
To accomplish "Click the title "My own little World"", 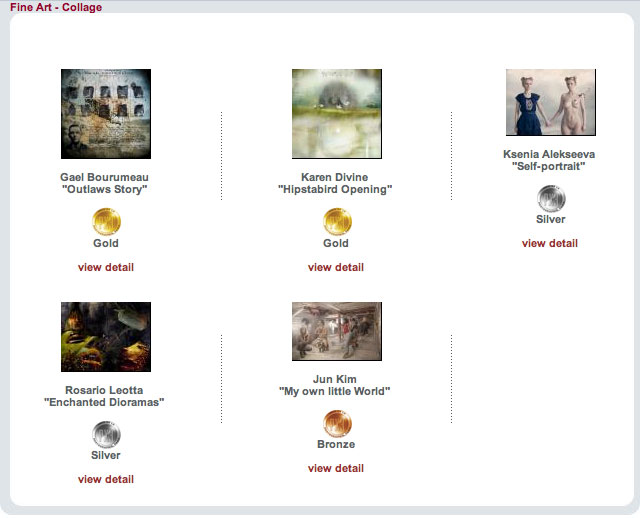I will click(x=335, y=391).
